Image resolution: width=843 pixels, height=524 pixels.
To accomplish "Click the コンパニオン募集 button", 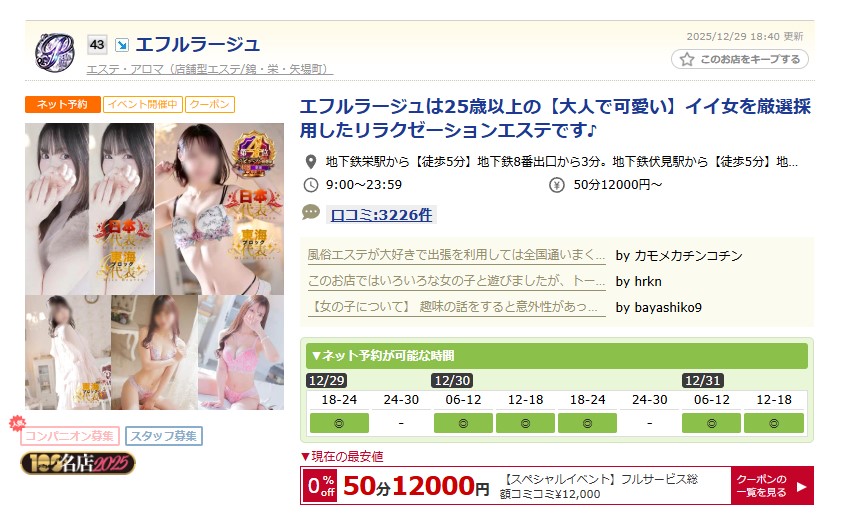I will [70, 436].
